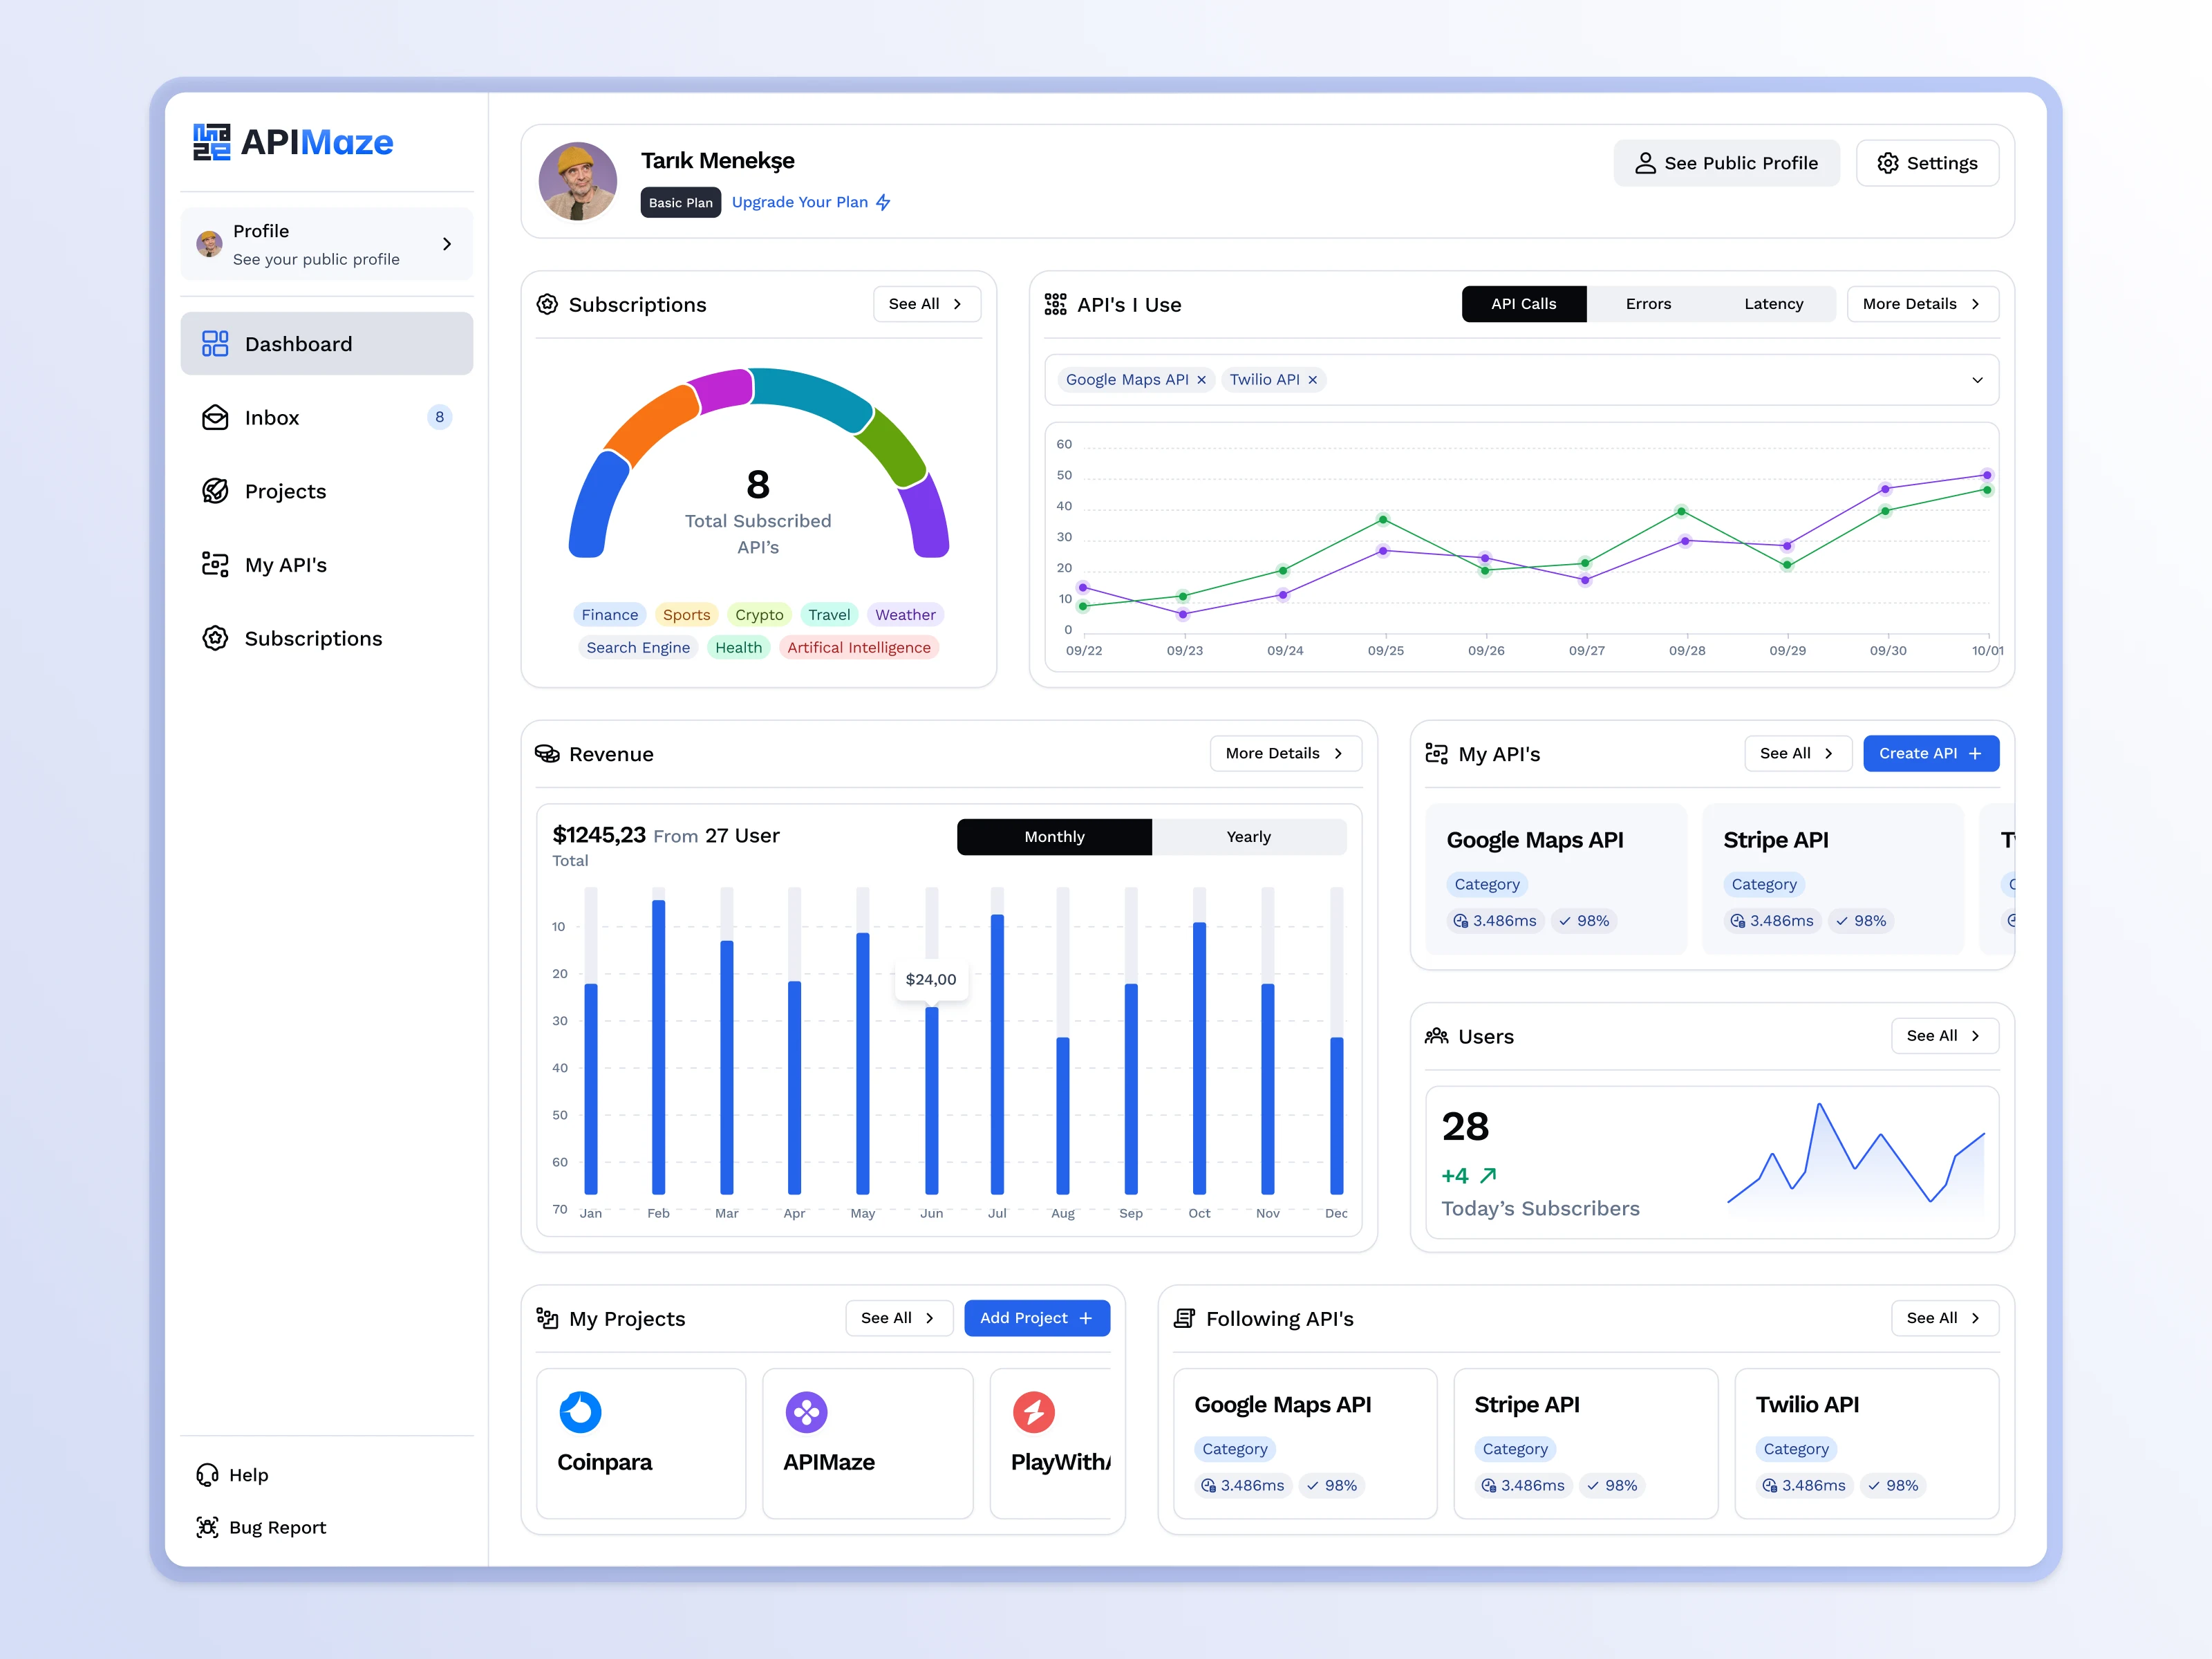Click the Bug Report icon
This screenshot has height=1659, width=2212.
tap(208, 1527)
